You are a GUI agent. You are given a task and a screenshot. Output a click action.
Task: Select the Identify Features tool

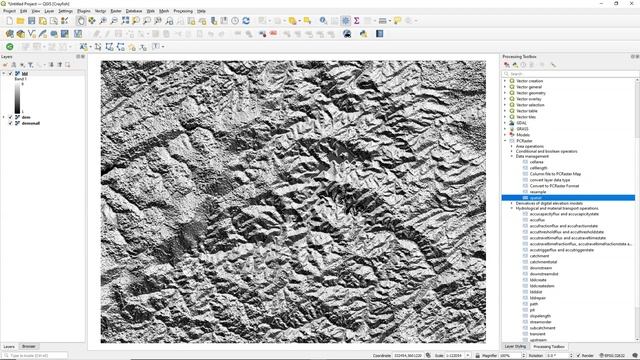click(x=323, y=21)
